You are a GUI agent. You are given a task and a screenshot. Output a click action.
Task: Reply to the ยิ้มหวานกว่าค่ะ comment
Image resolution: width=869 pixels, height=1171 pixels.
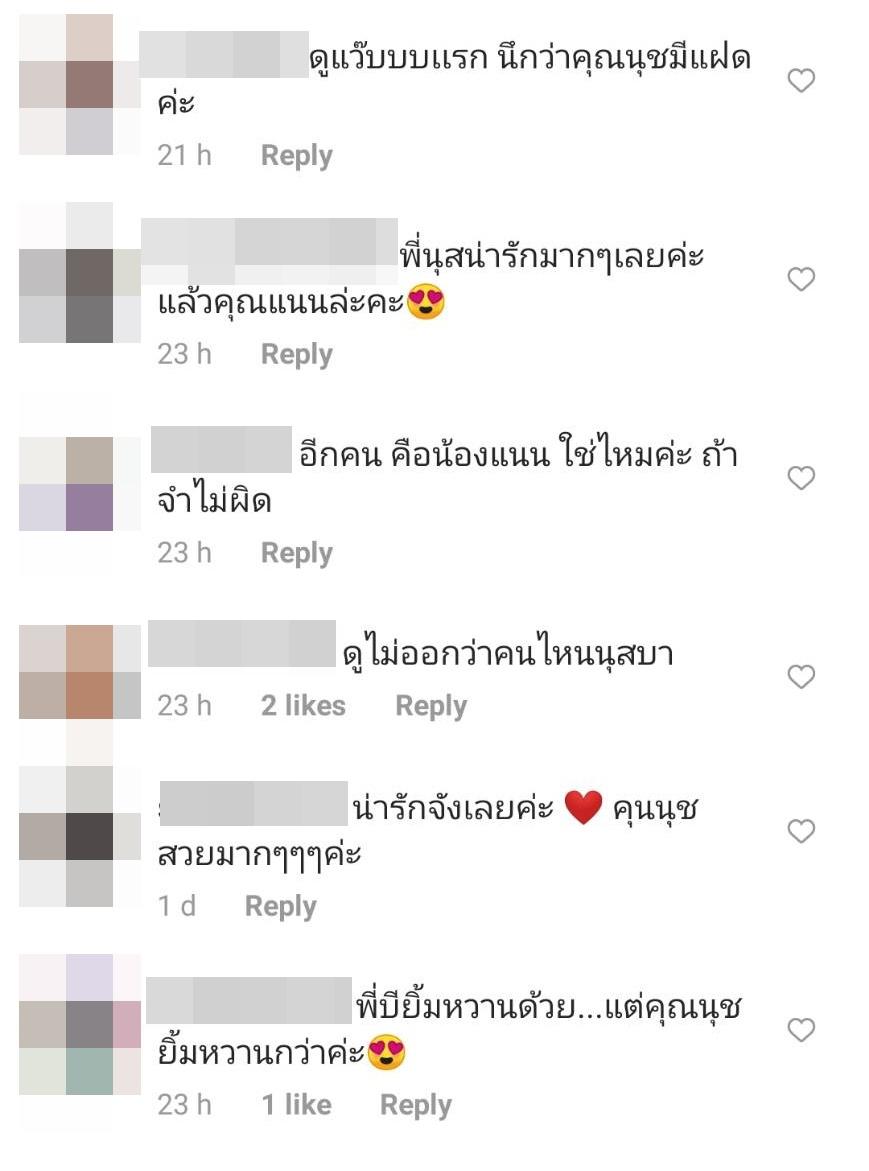click(416, 1105)
